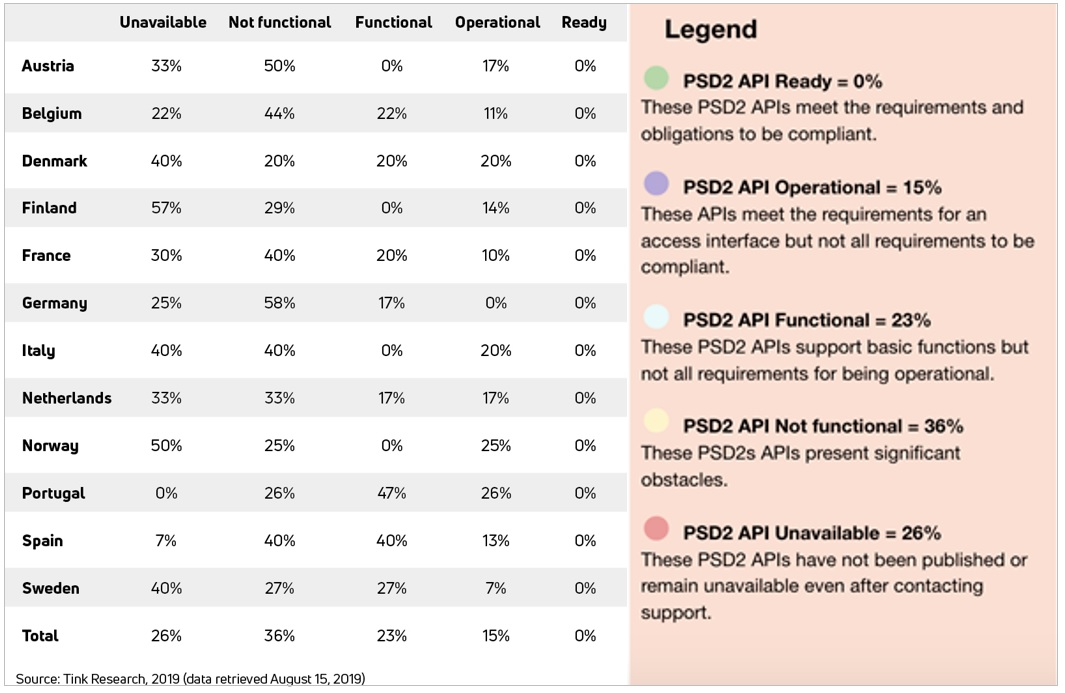Click Finland's 57% Unavailable cell

pos(166,208)
